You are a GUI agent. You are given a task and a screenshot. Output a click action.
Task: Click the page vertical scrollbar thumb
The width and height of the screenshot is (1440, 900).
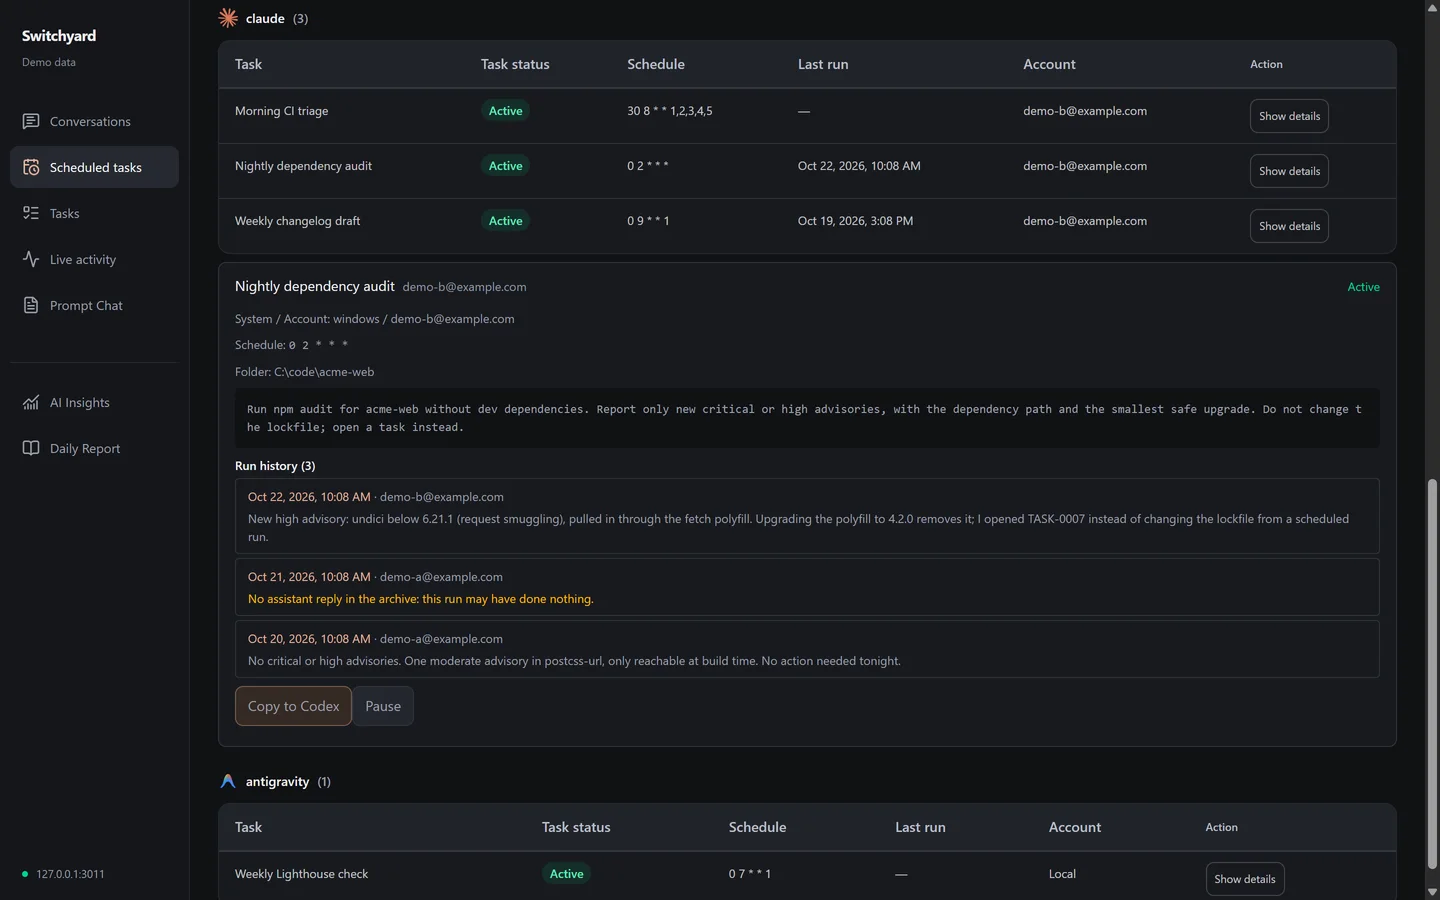click(x=1432, y=674)
